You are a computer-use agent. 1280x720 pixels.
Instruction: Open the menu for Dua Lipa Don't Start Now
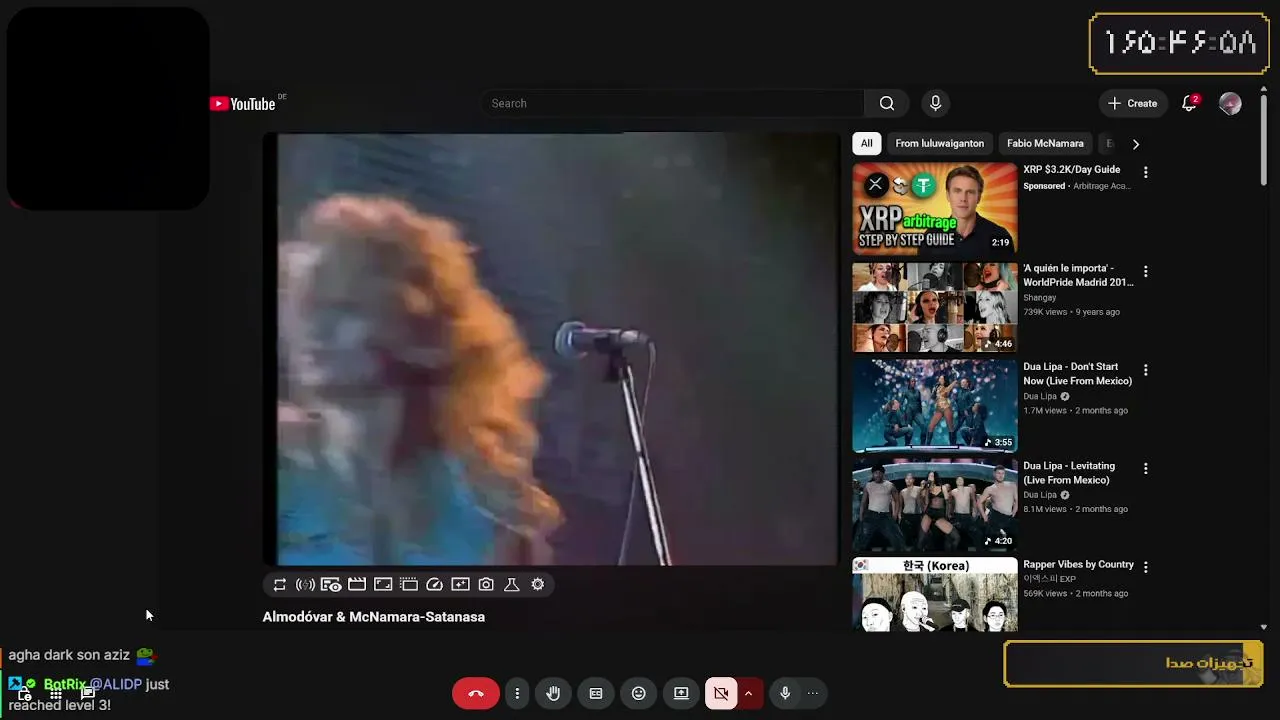point(1146,370)
